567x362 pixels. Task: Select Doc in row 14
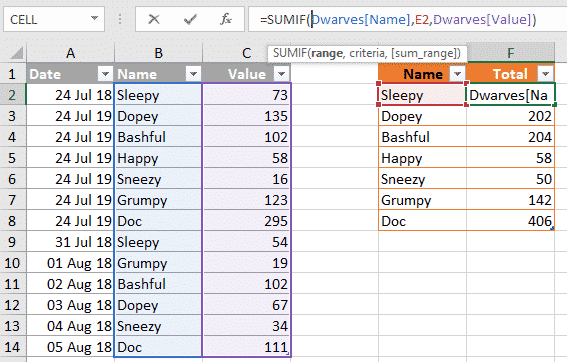[x=158, y=347]
